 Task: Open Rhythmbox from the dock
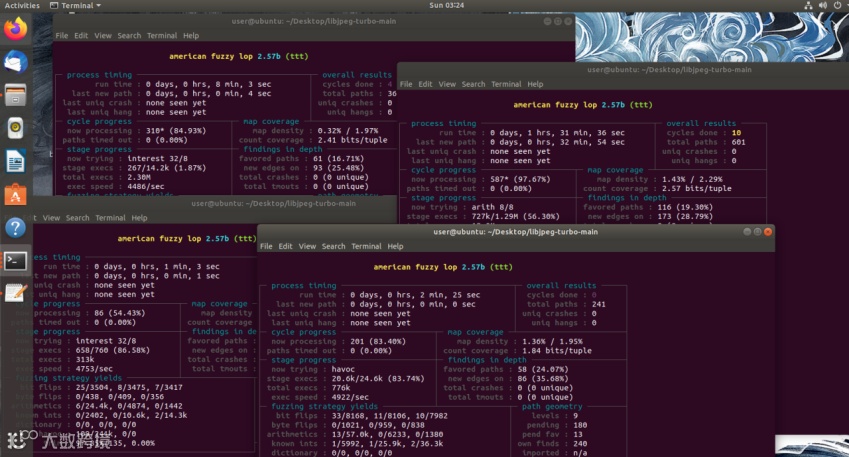coord(16,128)
